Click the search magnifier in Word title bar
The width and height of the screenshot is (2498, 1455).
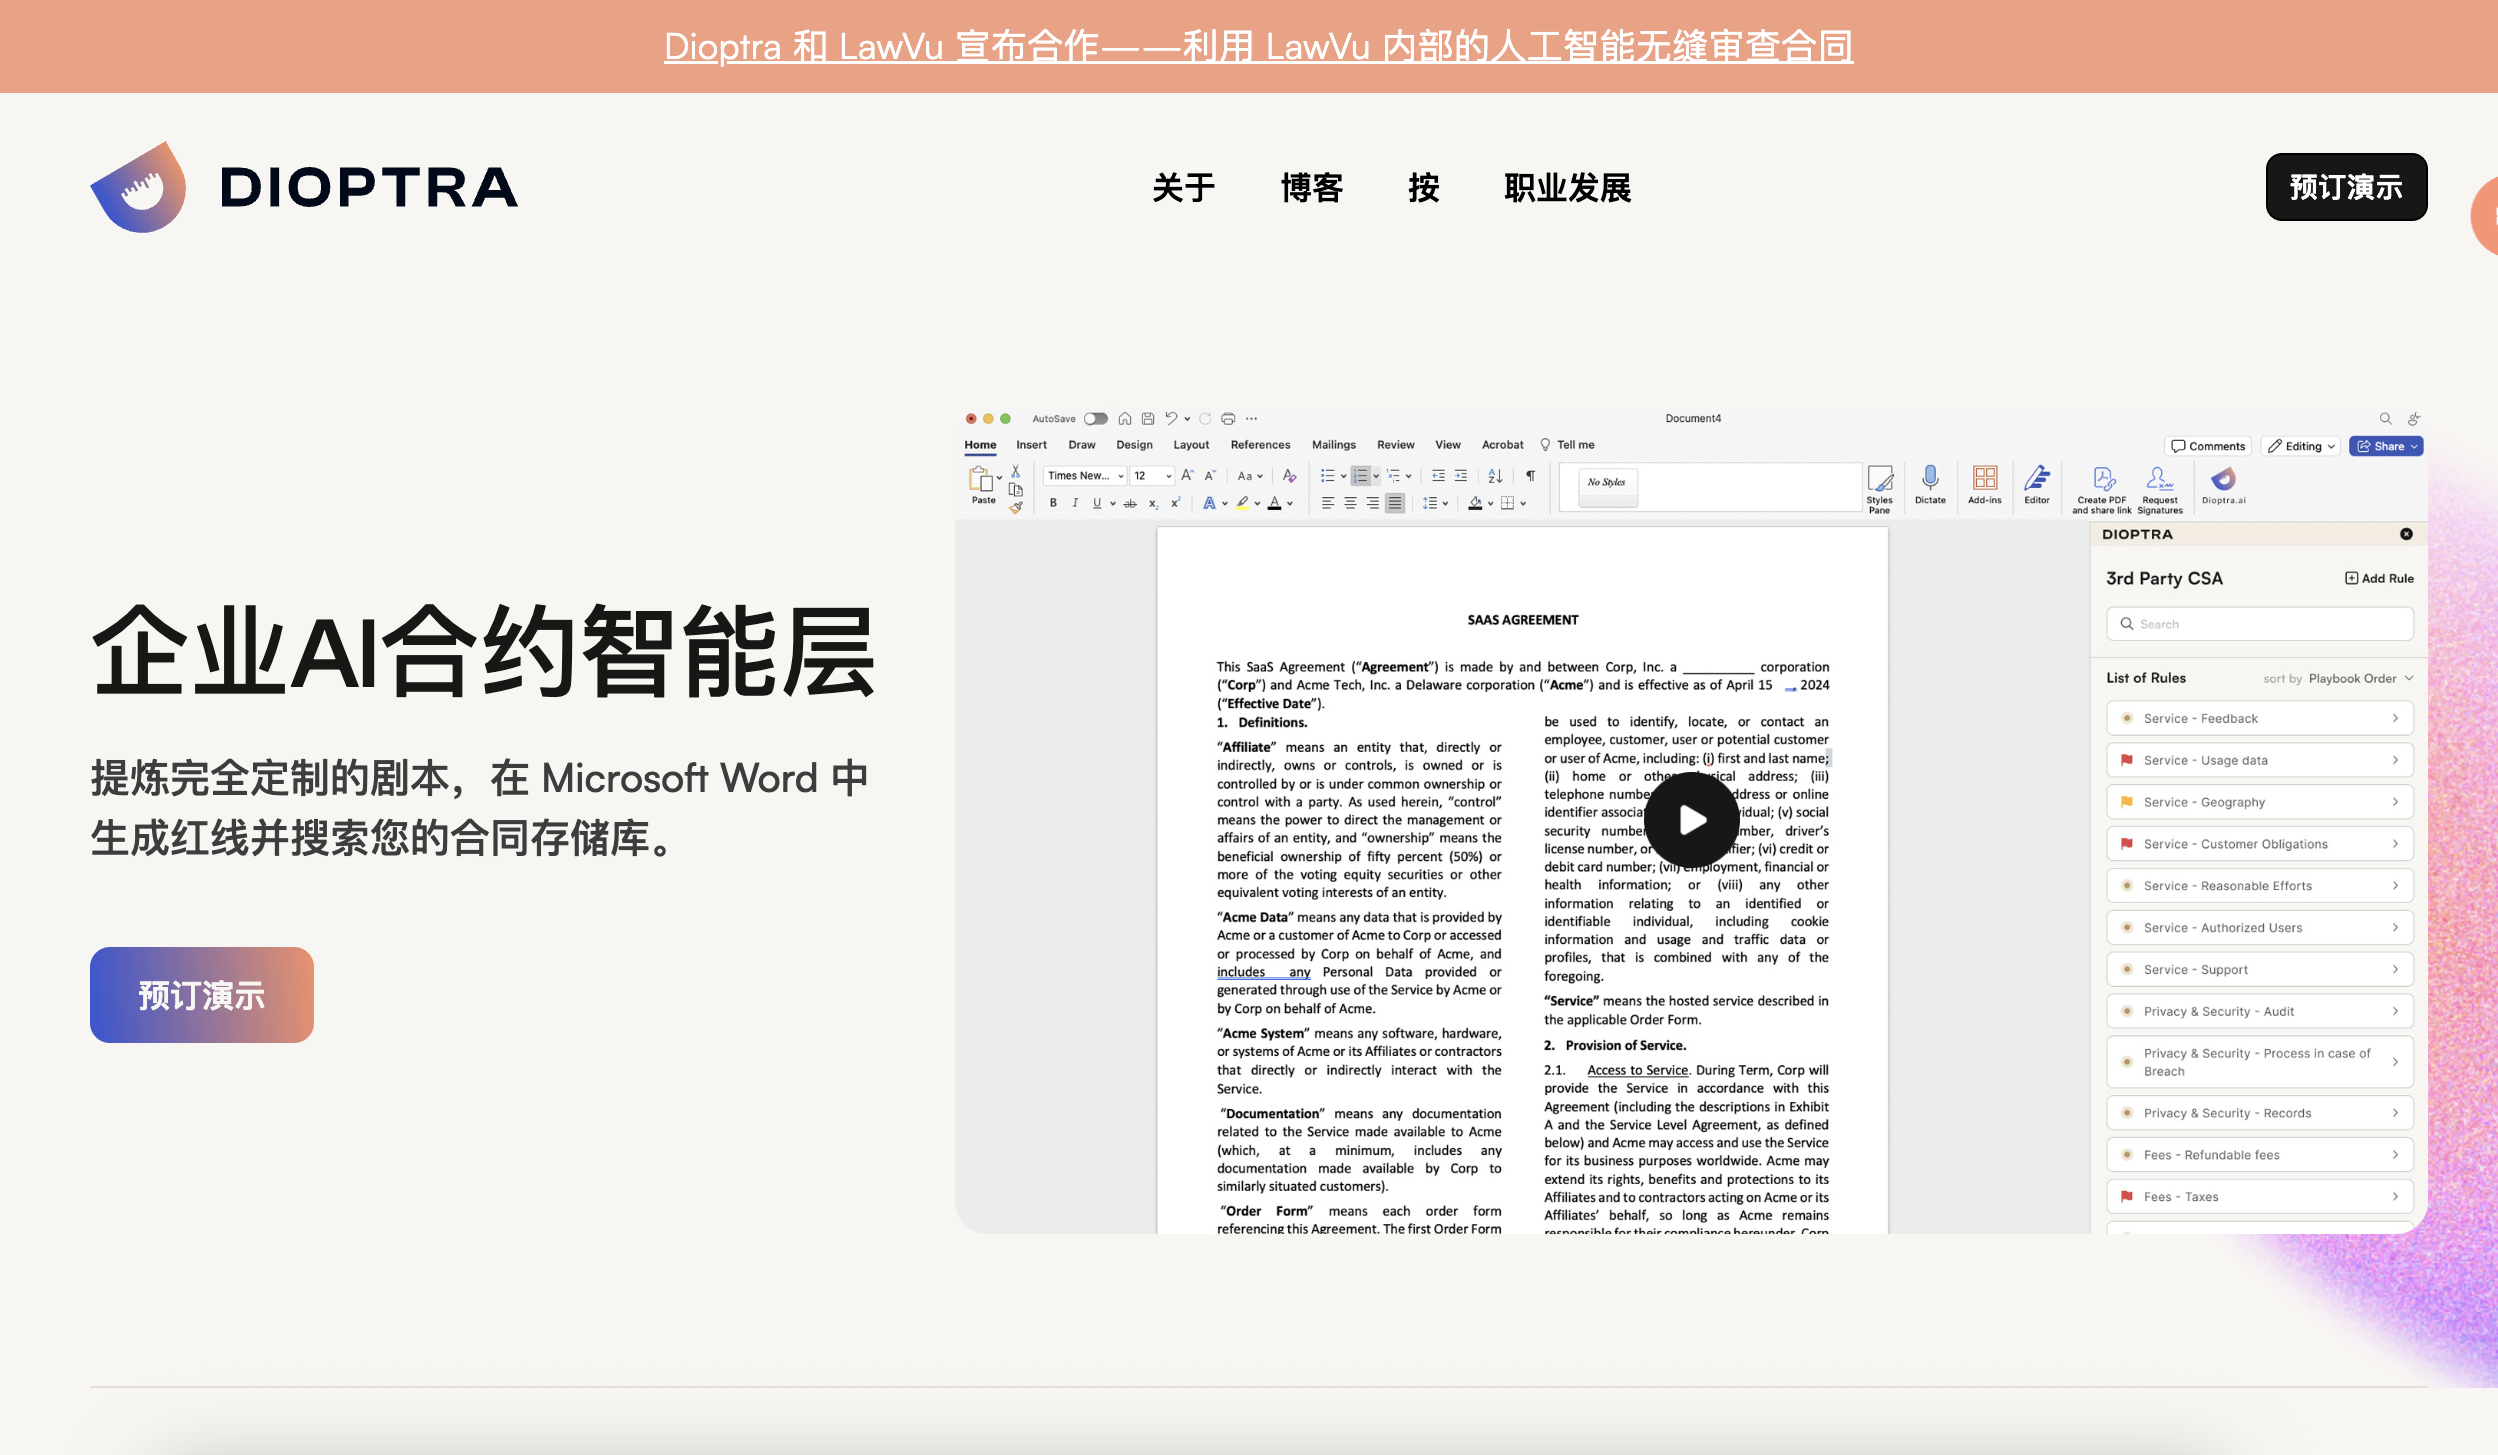tap(2385, 419)
